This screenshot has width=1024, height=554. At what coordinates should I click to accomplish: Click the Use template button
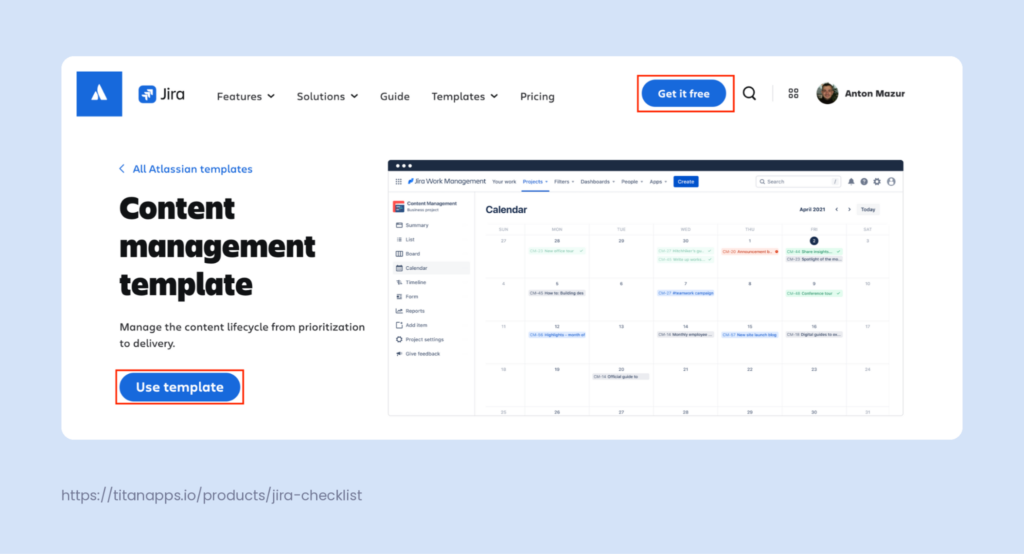pos(180,387)
